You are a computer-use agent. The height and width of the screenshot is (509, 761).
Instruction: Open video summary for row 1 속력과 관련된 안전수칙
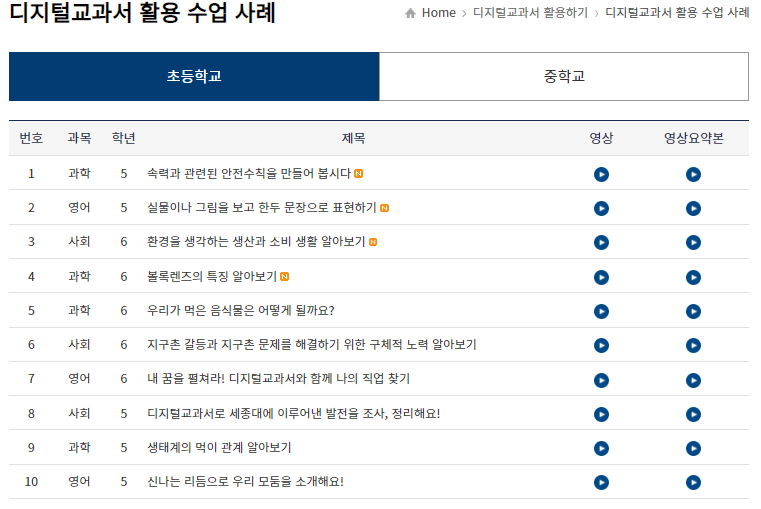coord(693,174)
